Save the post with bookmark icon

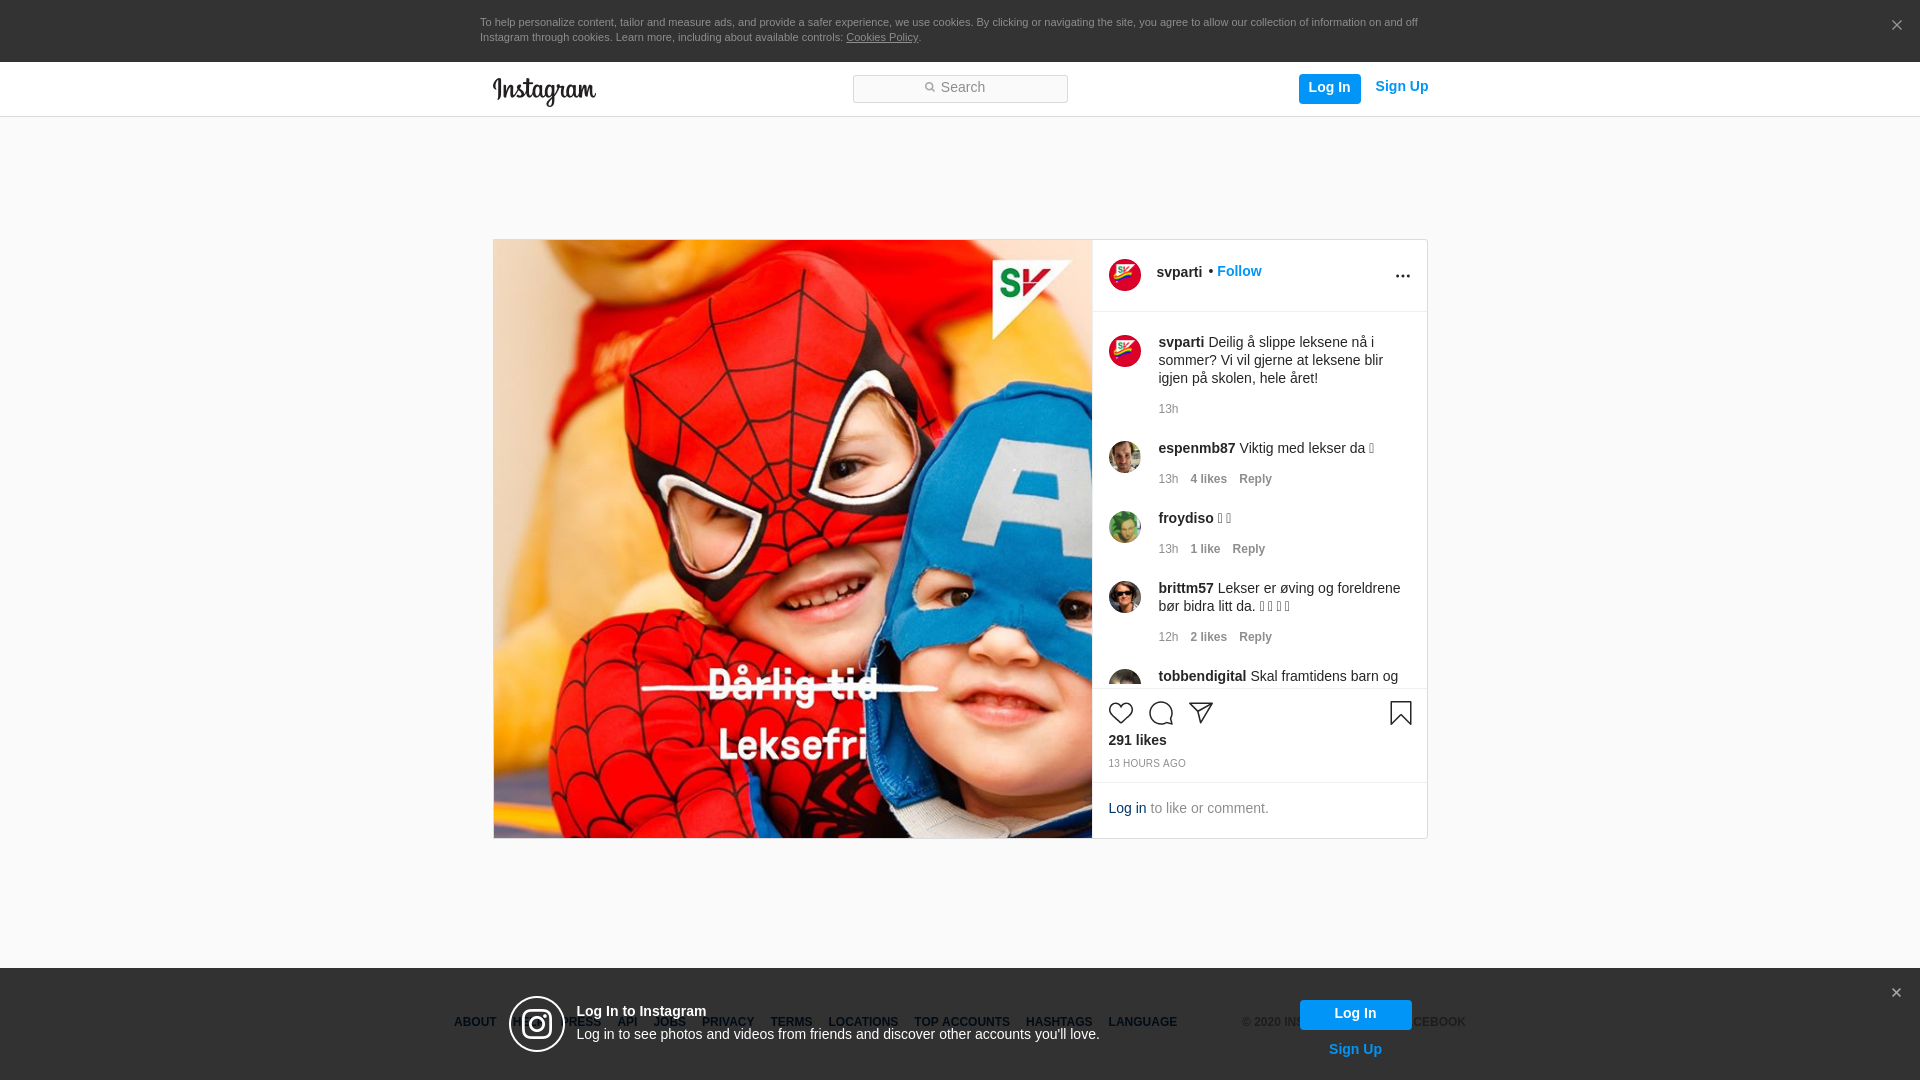(1400, 713)
